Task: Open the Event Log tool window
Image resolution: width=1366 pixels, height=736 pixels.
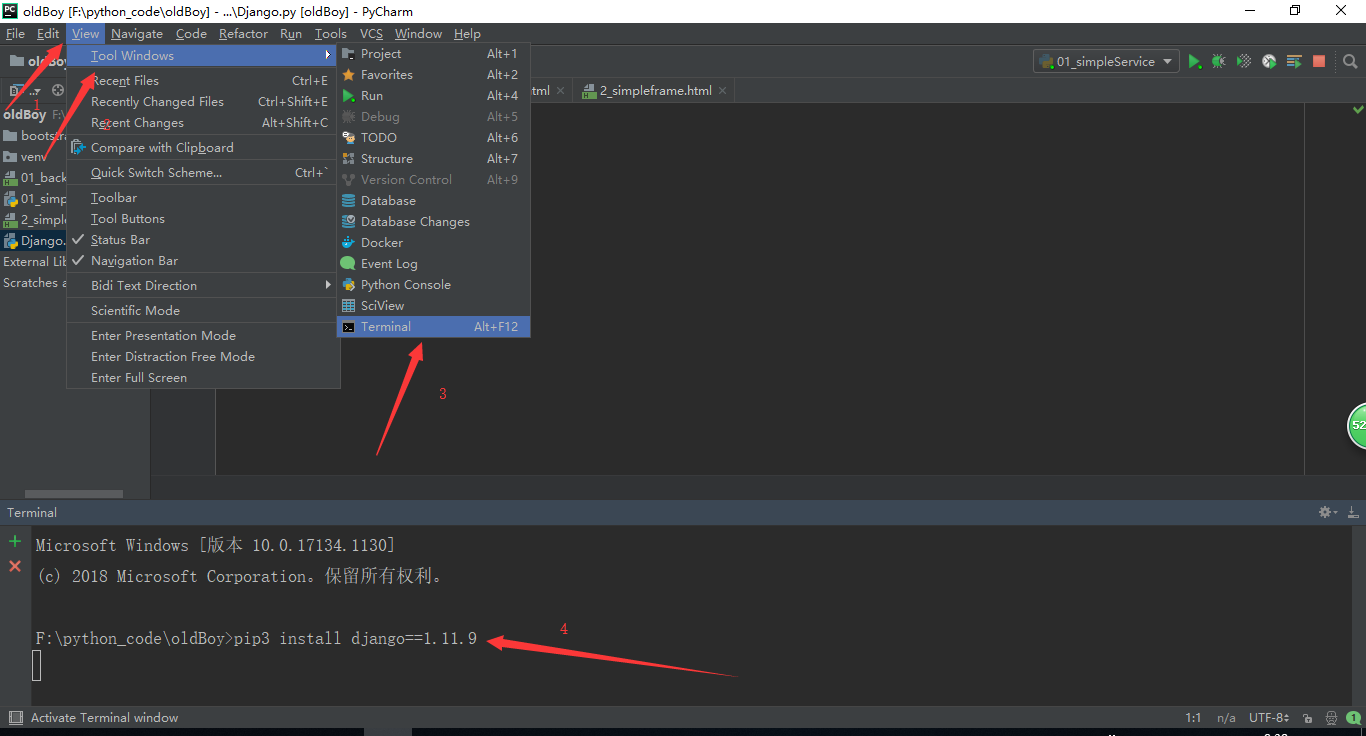Action: [433, 264]
